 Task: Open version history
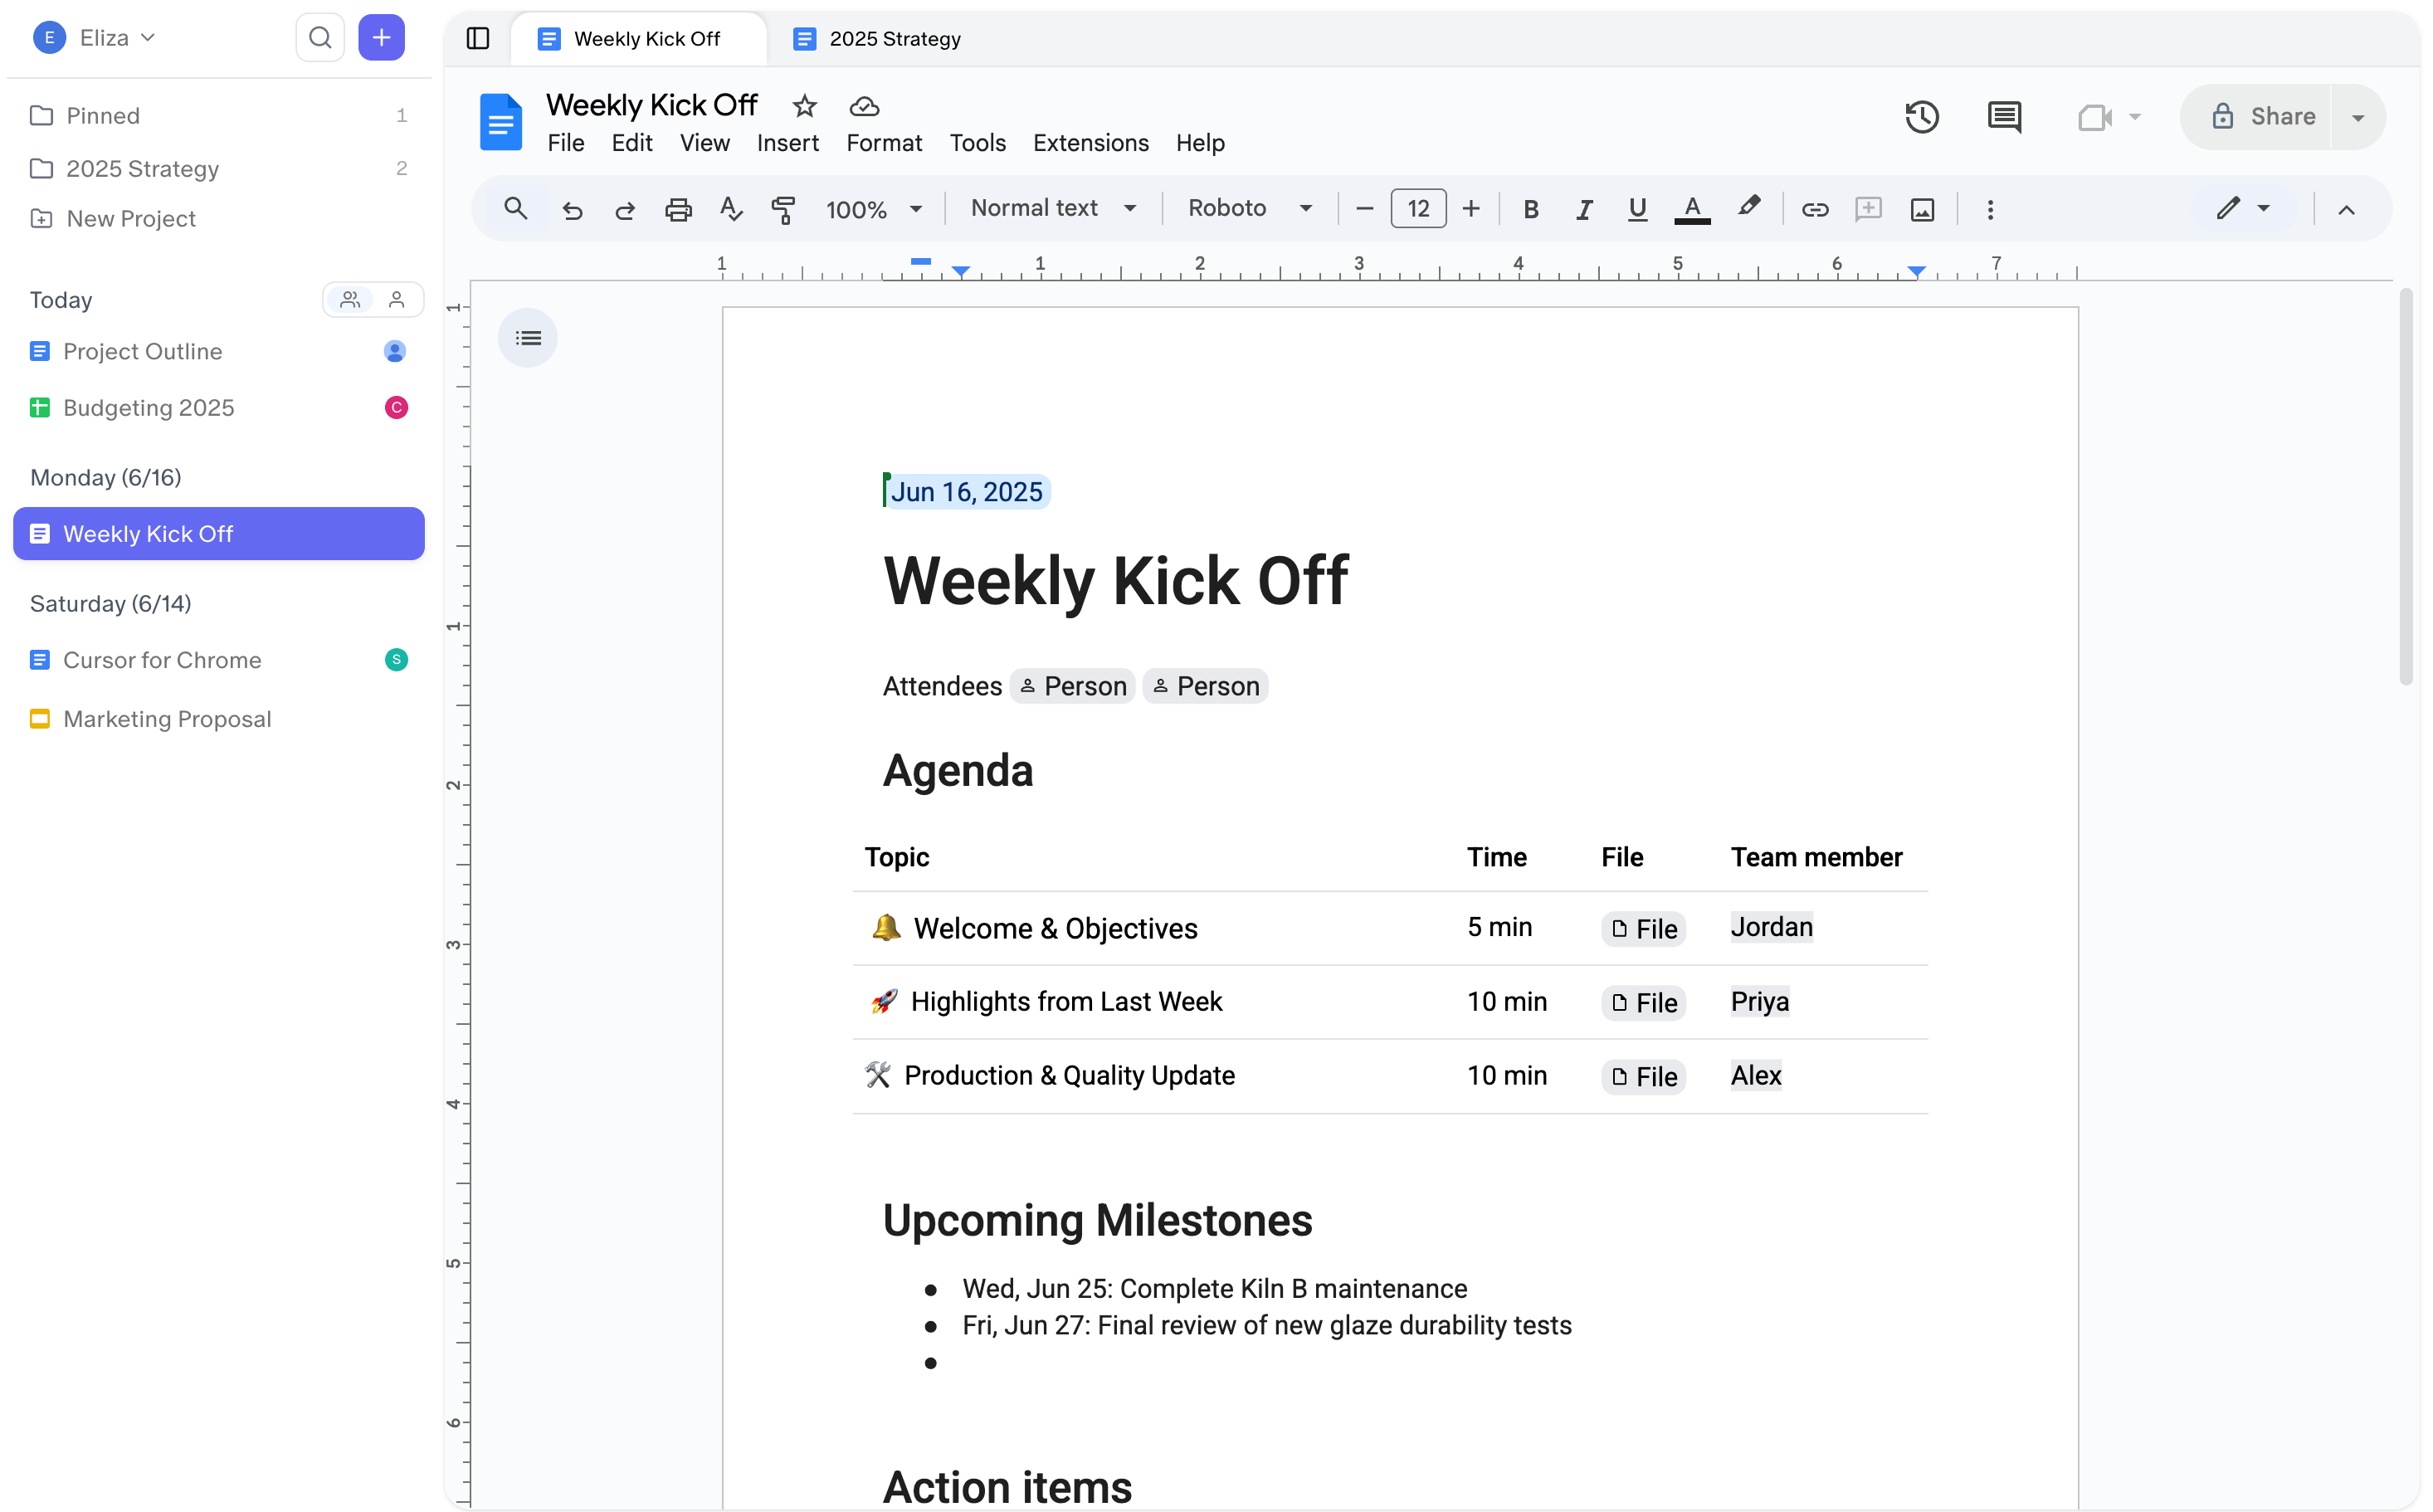tap(1922, 117)
